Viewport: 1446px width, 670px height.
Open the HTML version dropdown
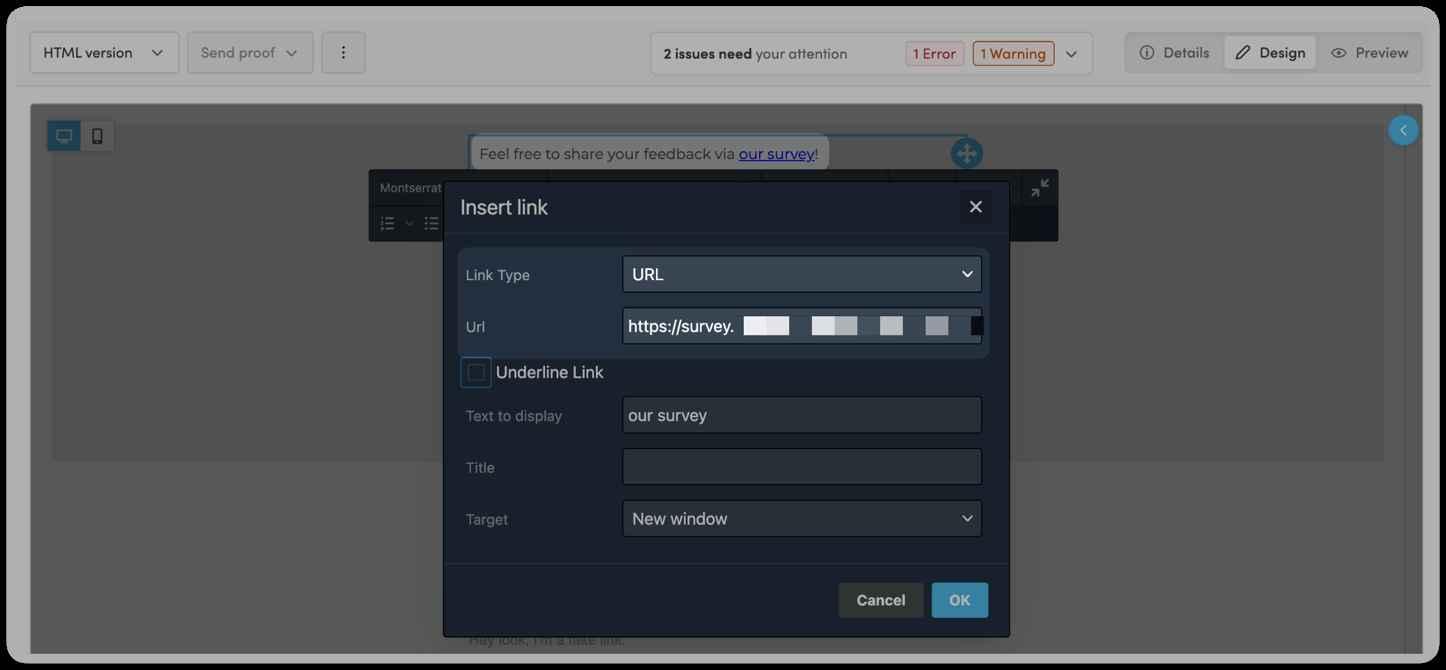point(104,53)
